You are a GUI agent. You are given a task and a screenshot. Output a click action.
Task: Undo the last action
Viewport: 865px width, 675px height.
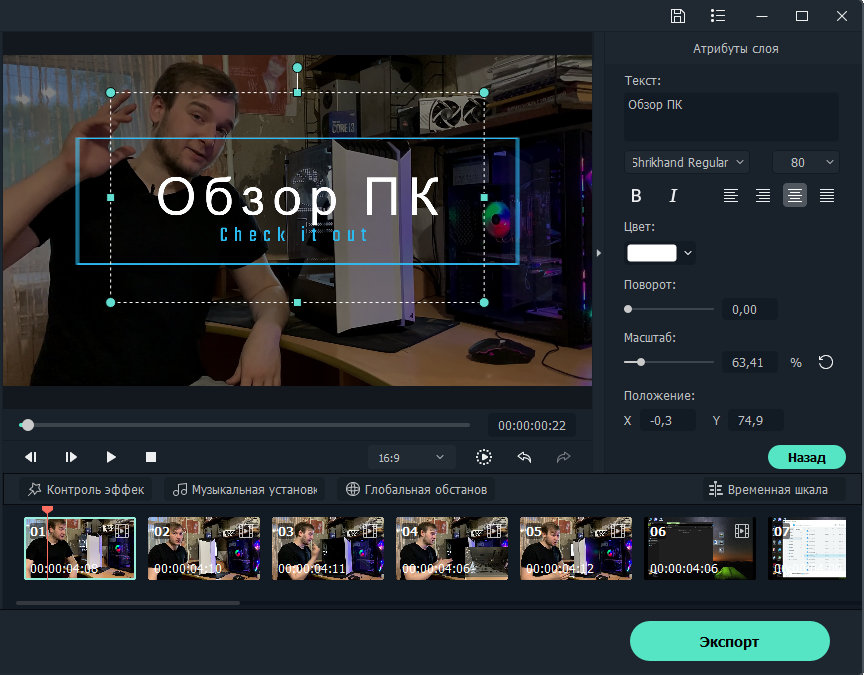(x=523, y=457)
